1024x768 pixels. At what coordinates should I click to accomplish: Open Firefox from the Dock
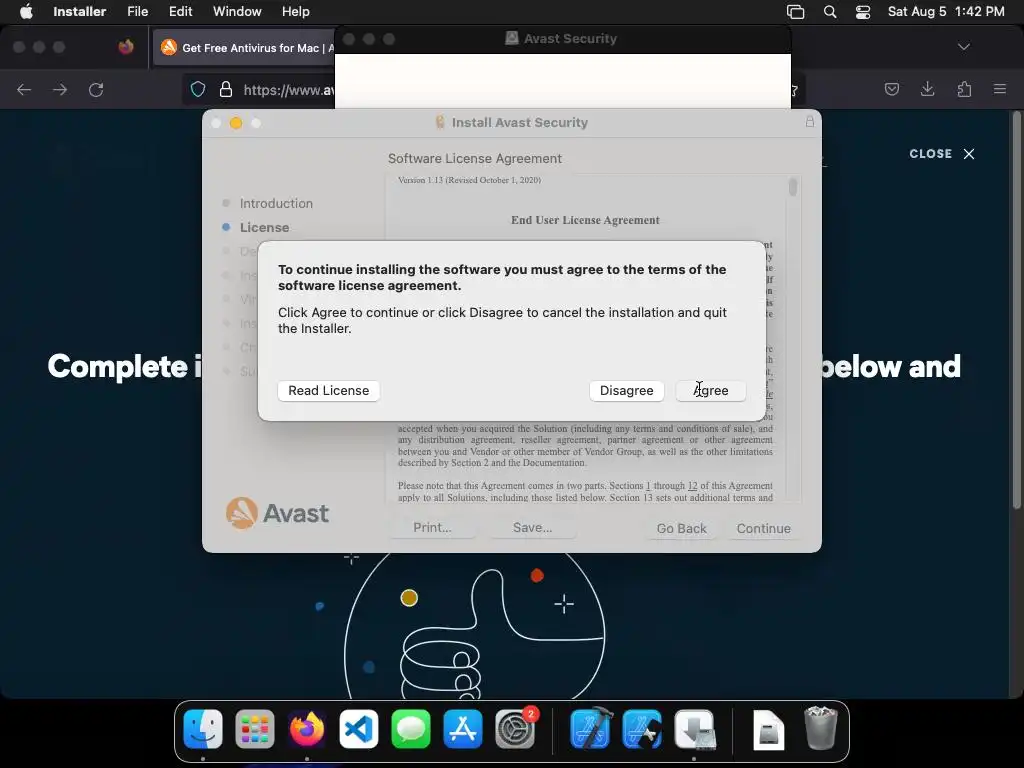click(x=307, y=729)
